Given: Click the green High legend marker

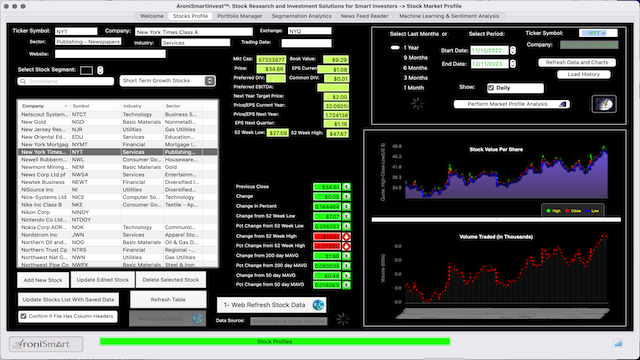Looking at the screenshot, I should 548,211.
